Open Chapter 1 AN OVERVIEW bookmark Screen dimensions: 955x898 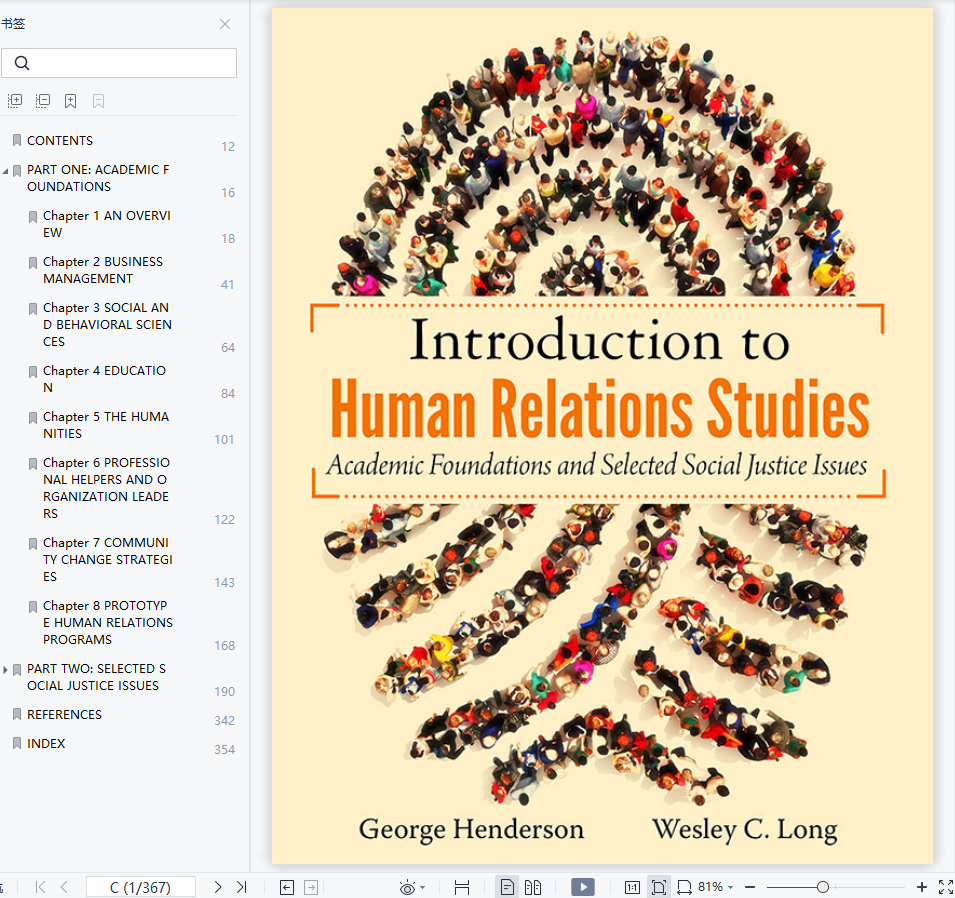tap(107, 224)
